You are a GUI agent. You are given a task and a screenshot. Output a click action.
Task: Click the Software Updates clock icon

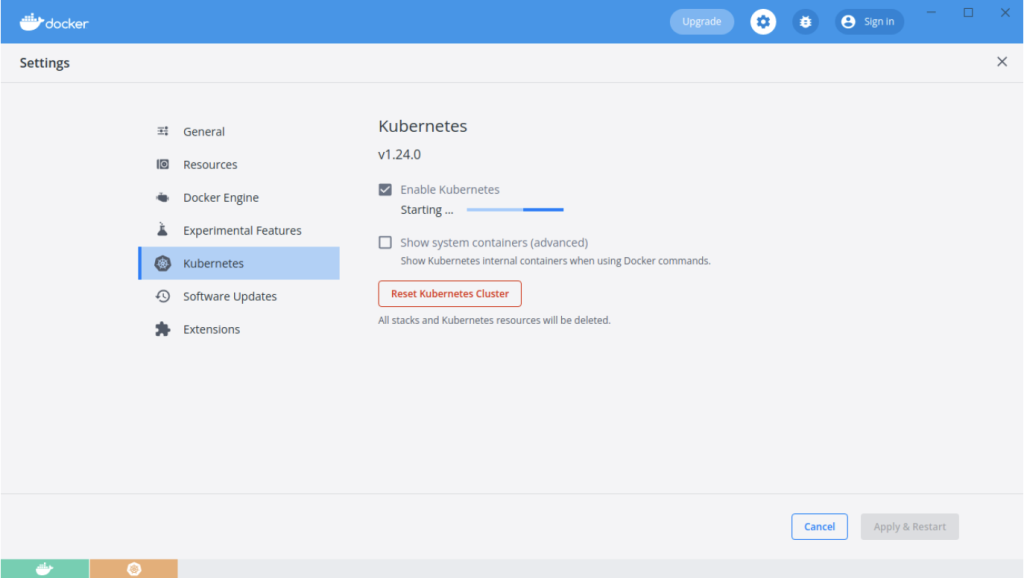point(163,297)
